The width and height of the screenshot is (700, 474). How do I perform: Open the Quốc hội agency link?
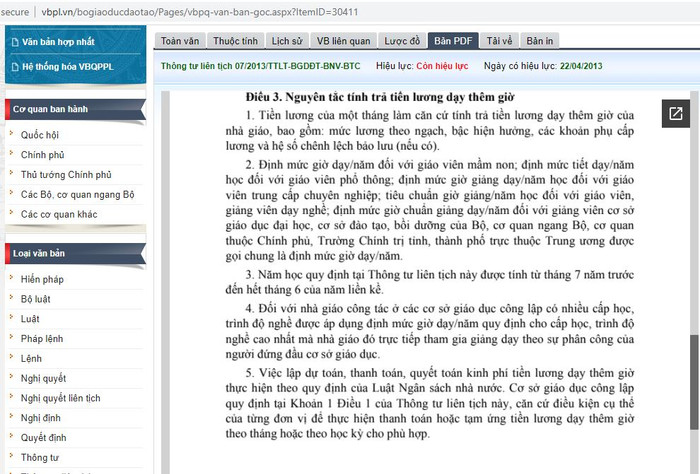[x=40, y=134]
